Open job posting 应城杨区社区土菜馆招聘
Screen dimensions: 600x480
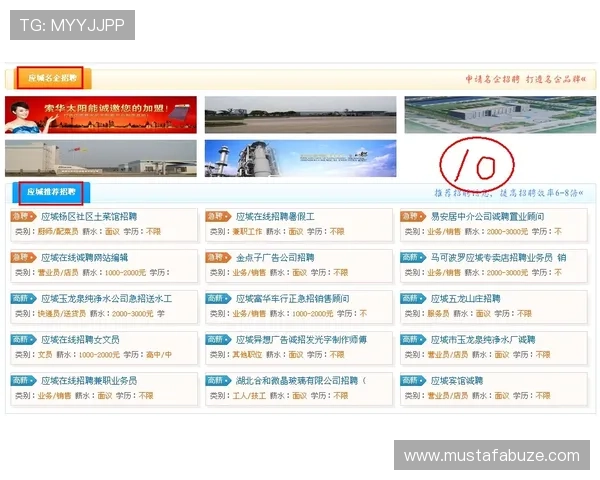coord(89,217)
